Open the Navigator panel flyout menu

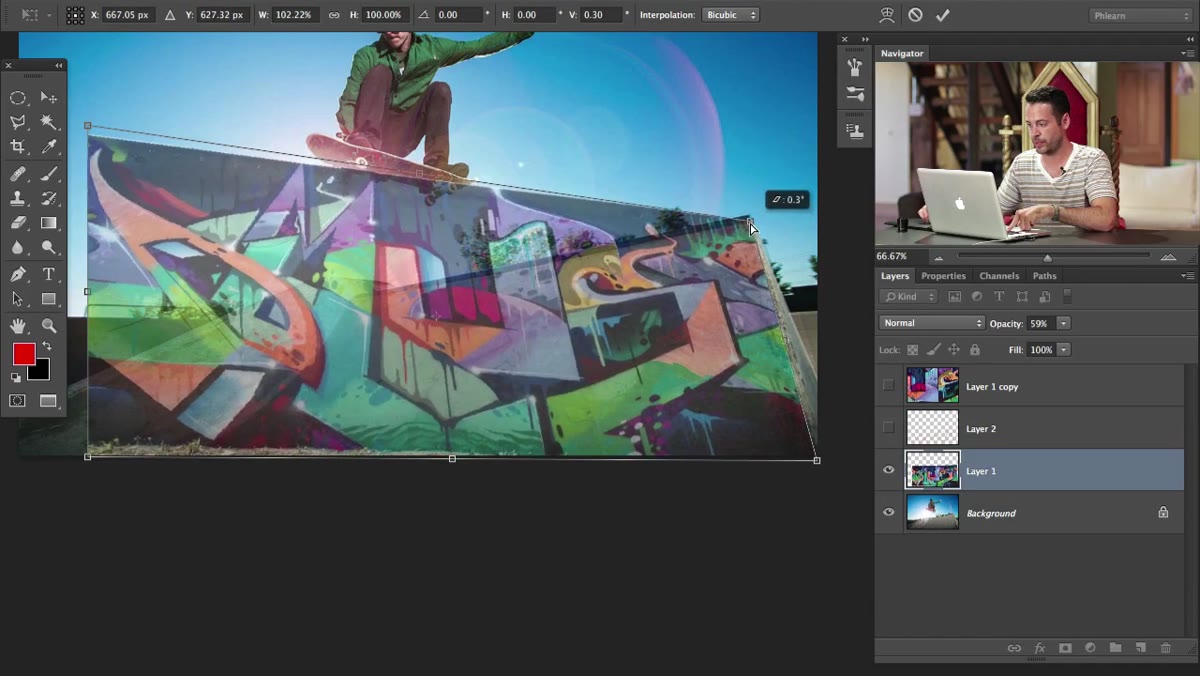tap(1188, 53)
